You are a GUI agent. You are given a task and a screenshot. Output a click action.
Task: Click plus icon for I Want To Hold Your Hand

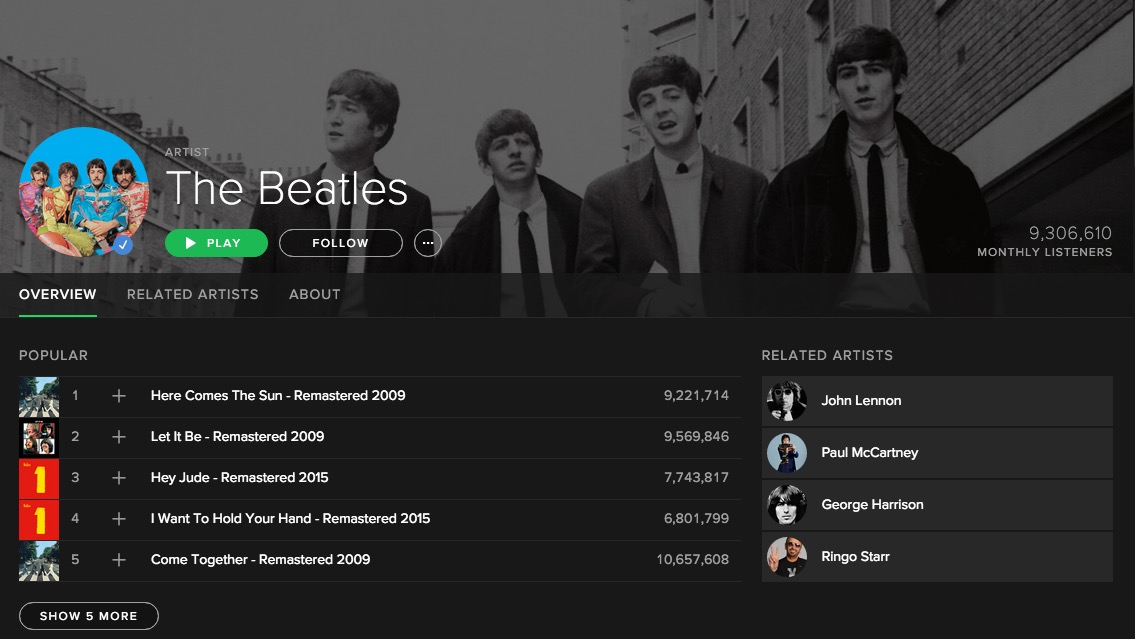click(119, 519)
